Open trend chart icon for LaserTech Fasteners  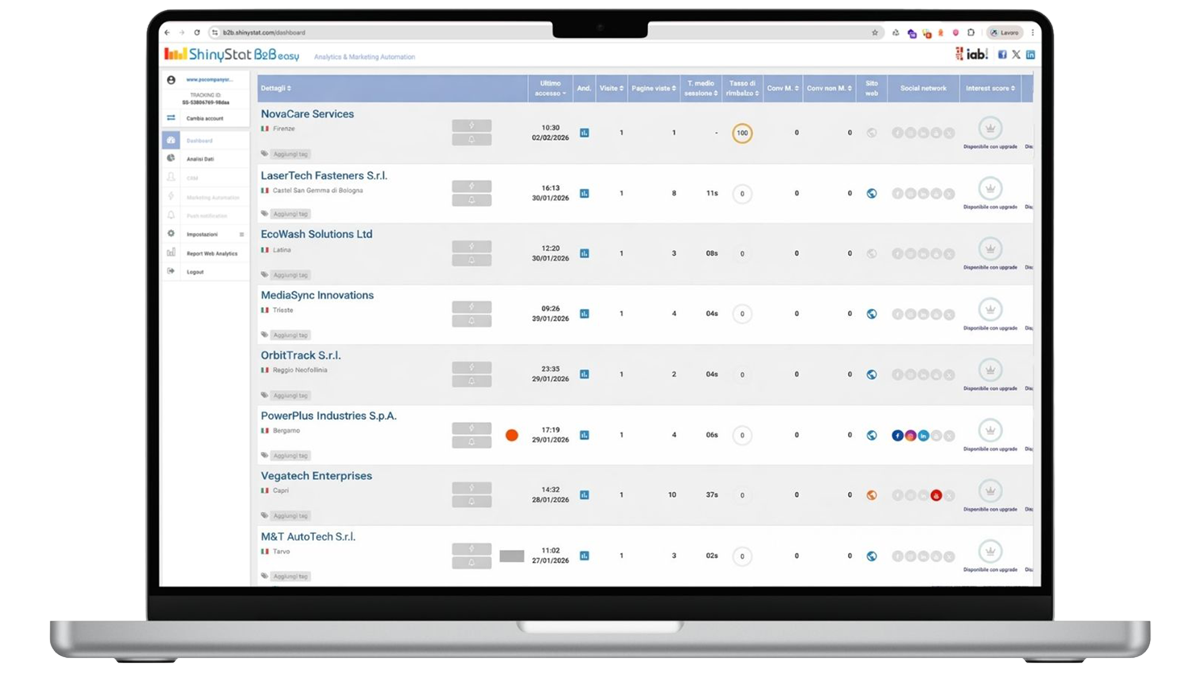click(584, 193)
